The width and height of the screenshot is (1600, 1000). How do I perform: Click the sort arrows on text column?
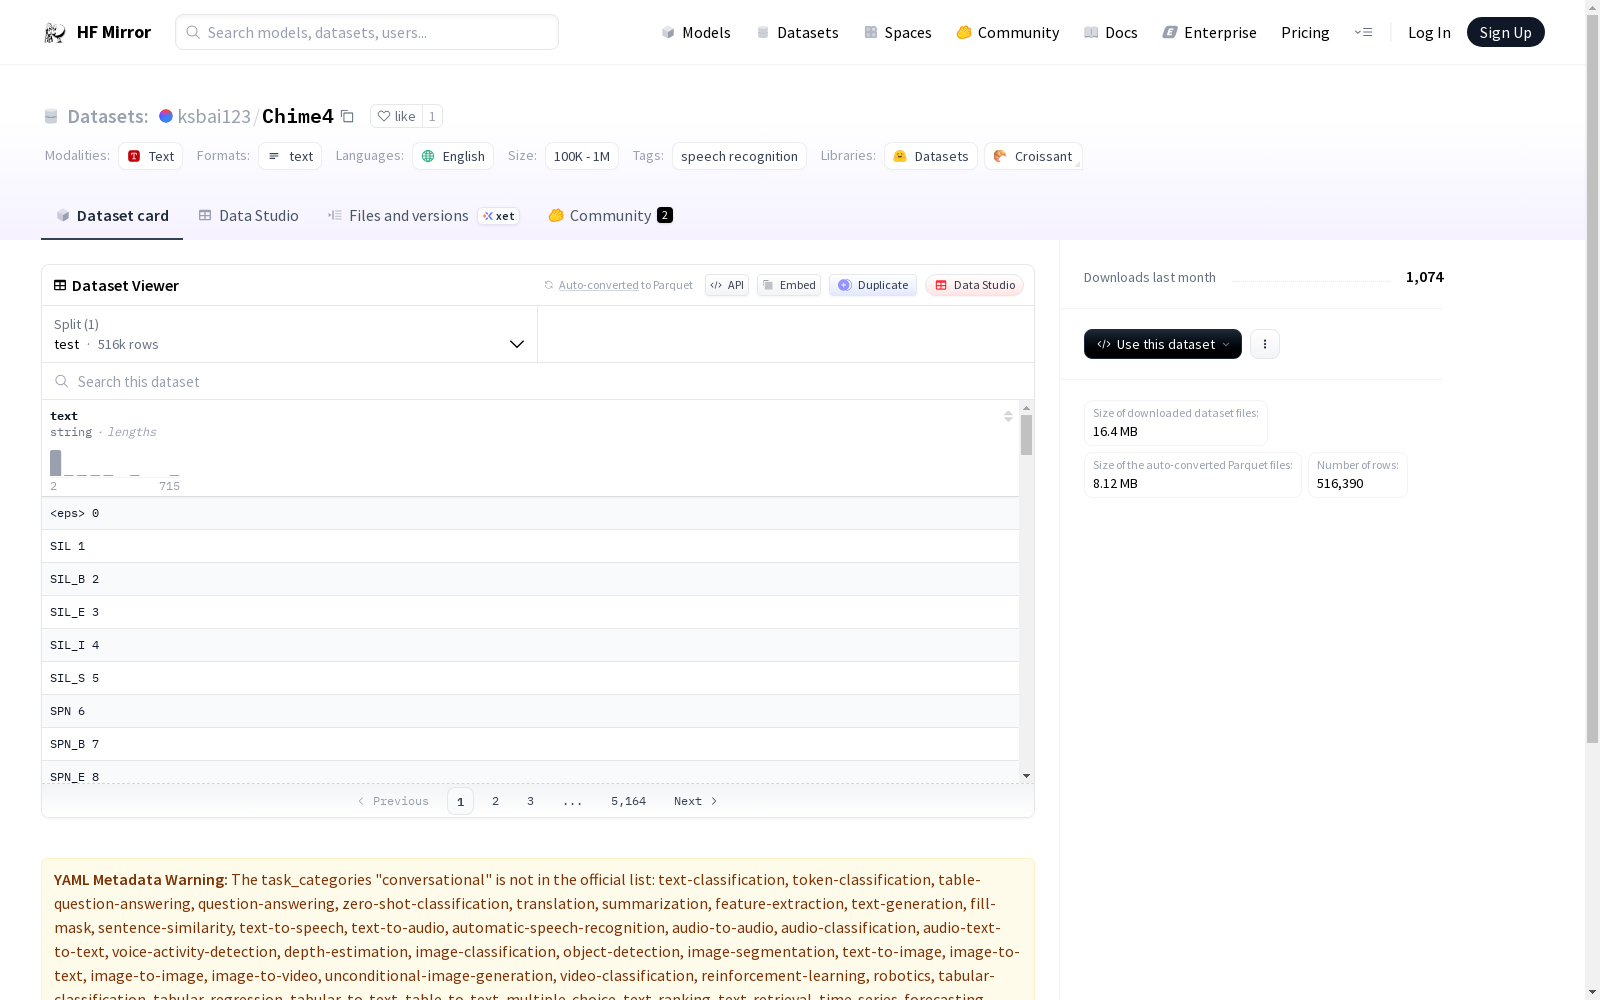[1008, 416]
